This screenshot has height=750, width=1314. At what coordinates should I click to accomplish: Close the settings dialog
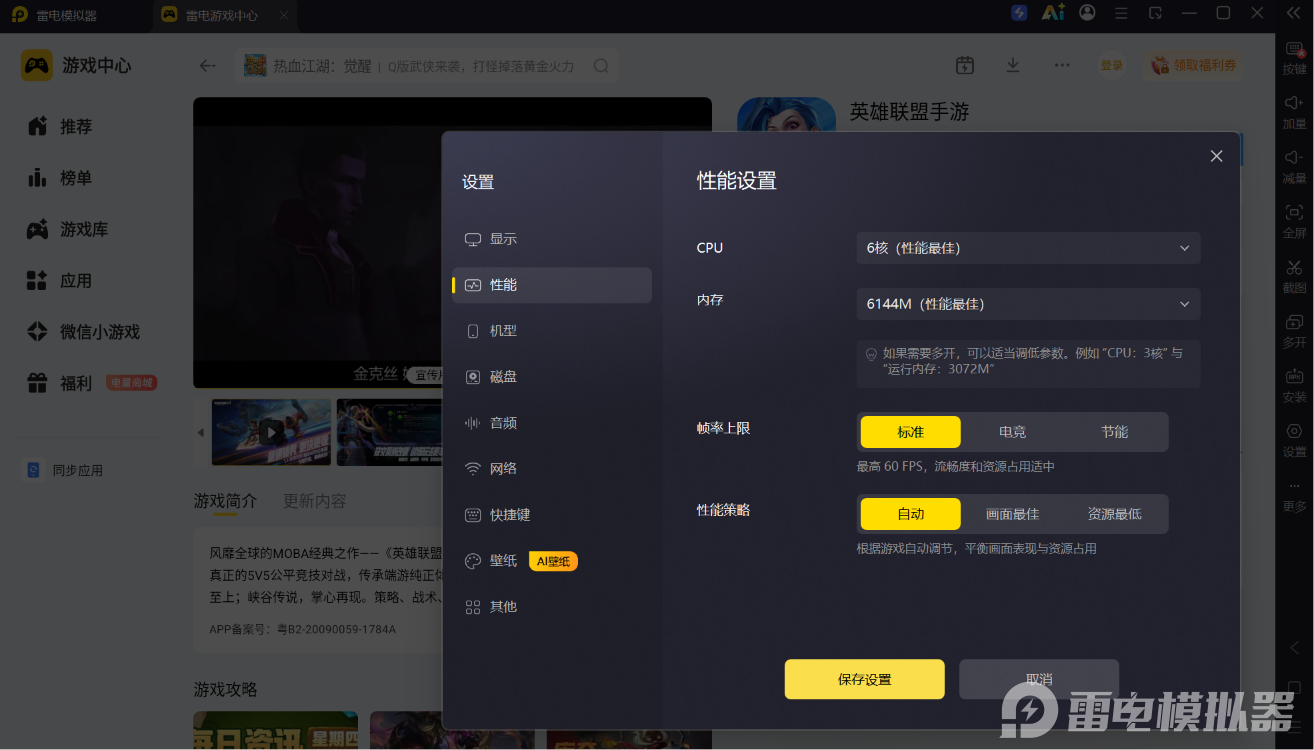click(1216, 156)
